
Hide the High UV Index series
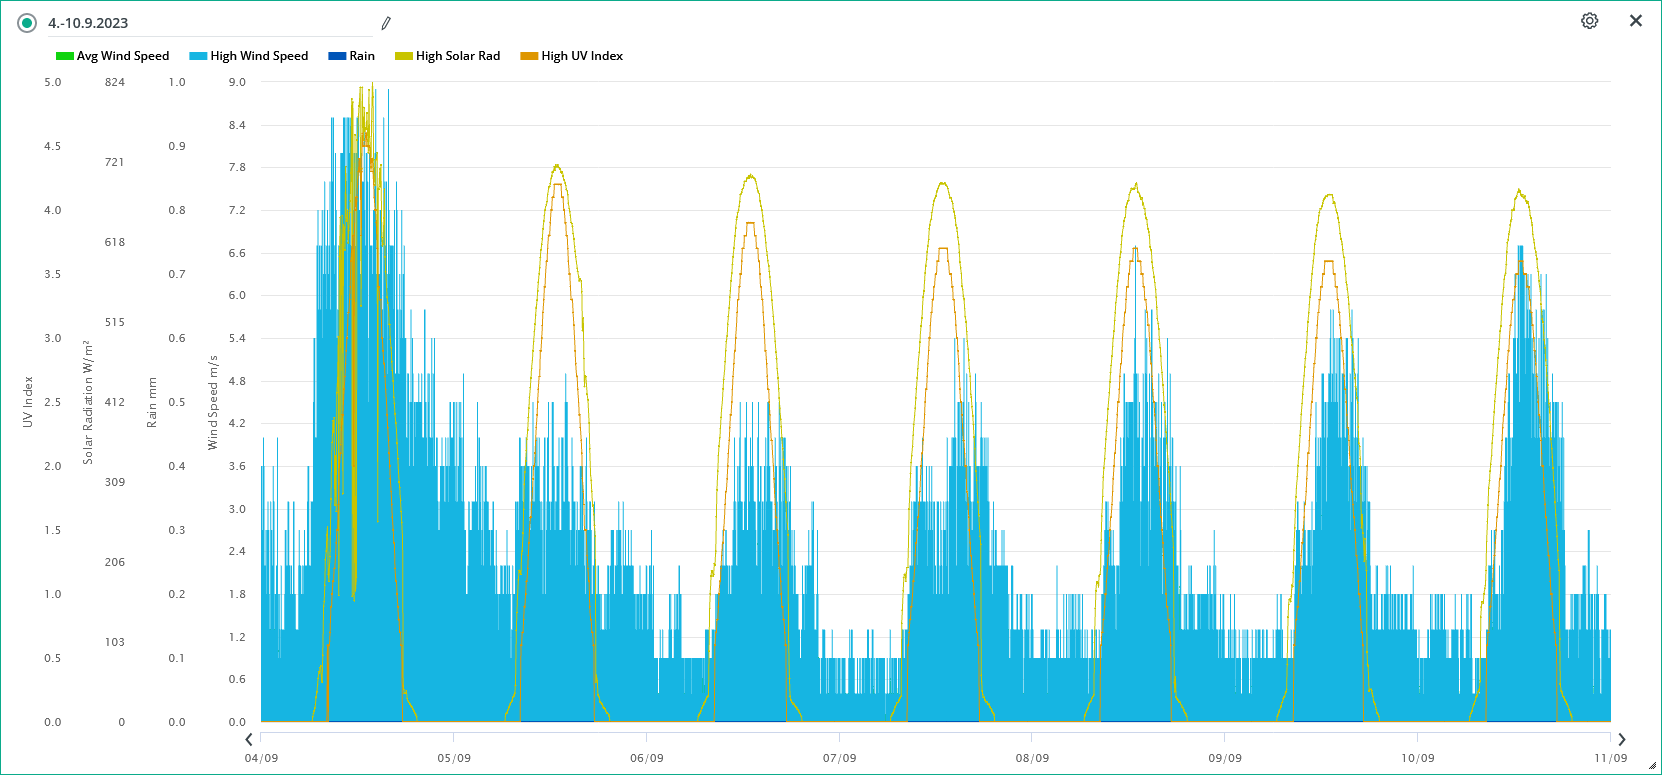click(x=582, y=56)
